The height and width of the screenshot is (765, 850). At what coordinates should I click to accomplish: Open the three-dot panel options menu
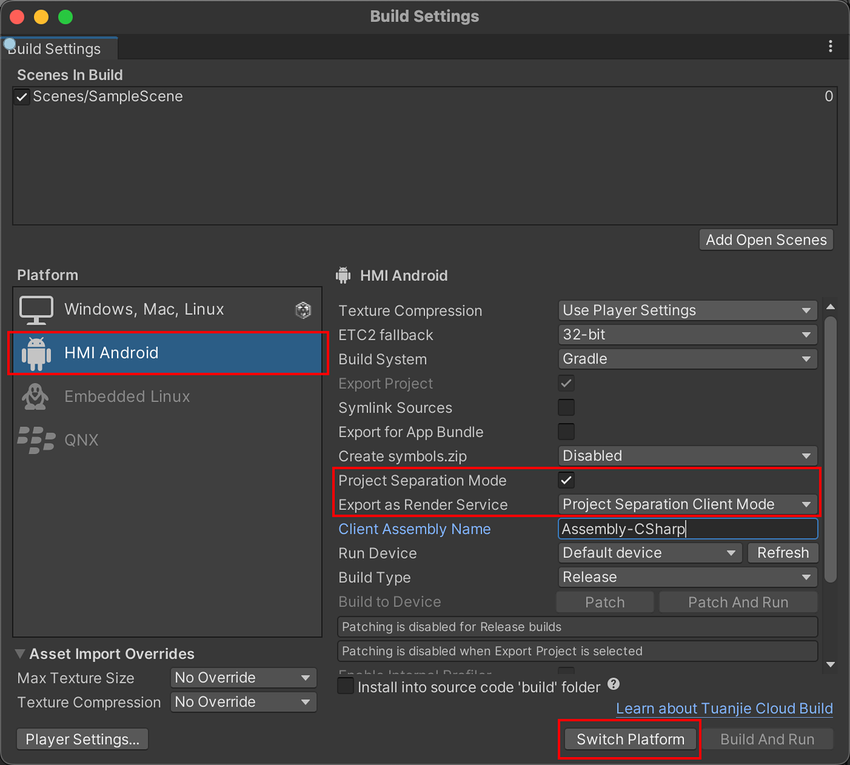pyautogui.click(x=830, y=47)
